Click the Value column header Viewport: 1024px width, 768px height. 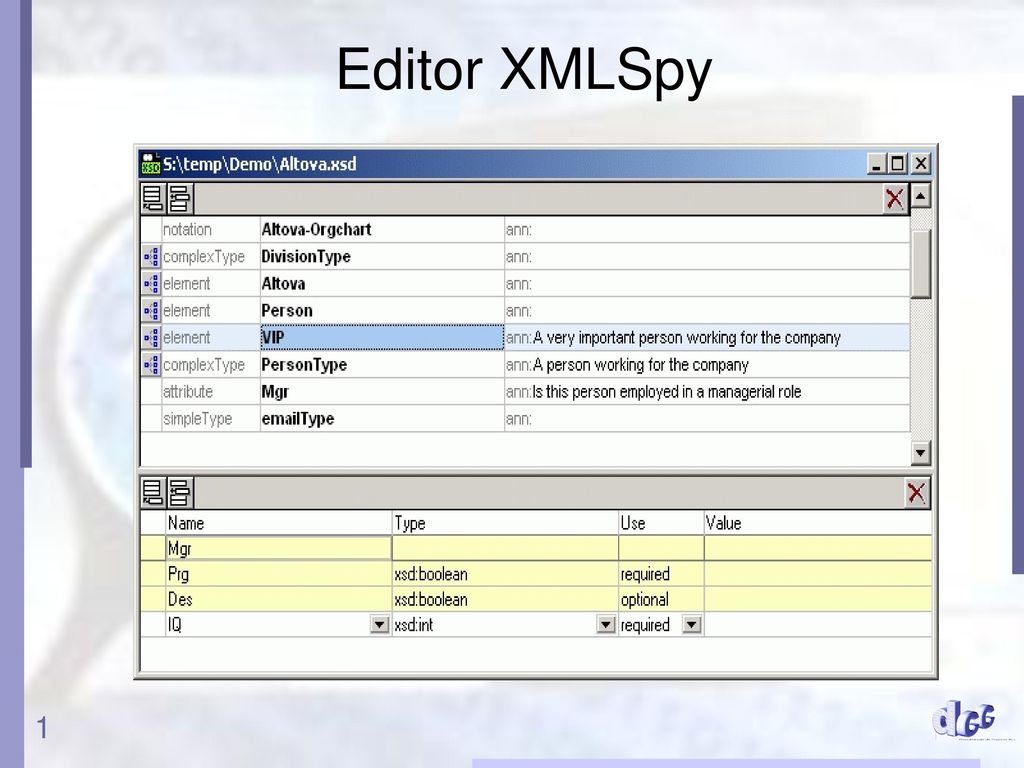click(x=818, y=523)
